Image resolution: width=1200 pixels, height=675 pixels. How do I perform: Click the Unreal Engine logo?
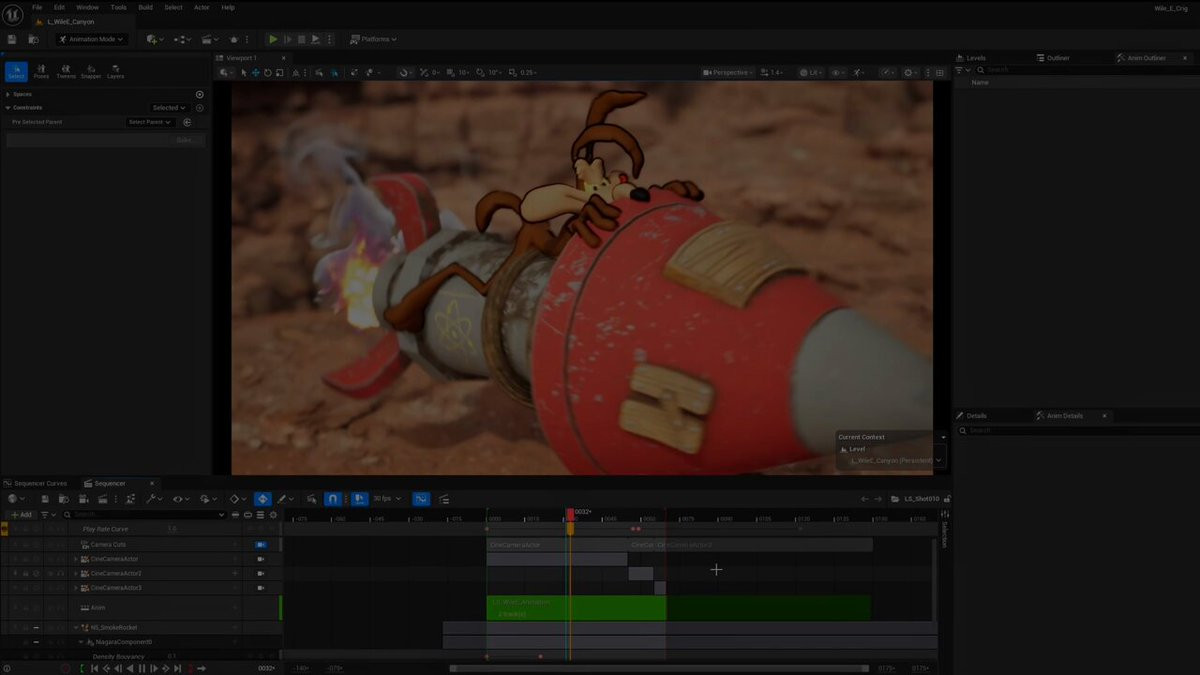coord(13,14)
